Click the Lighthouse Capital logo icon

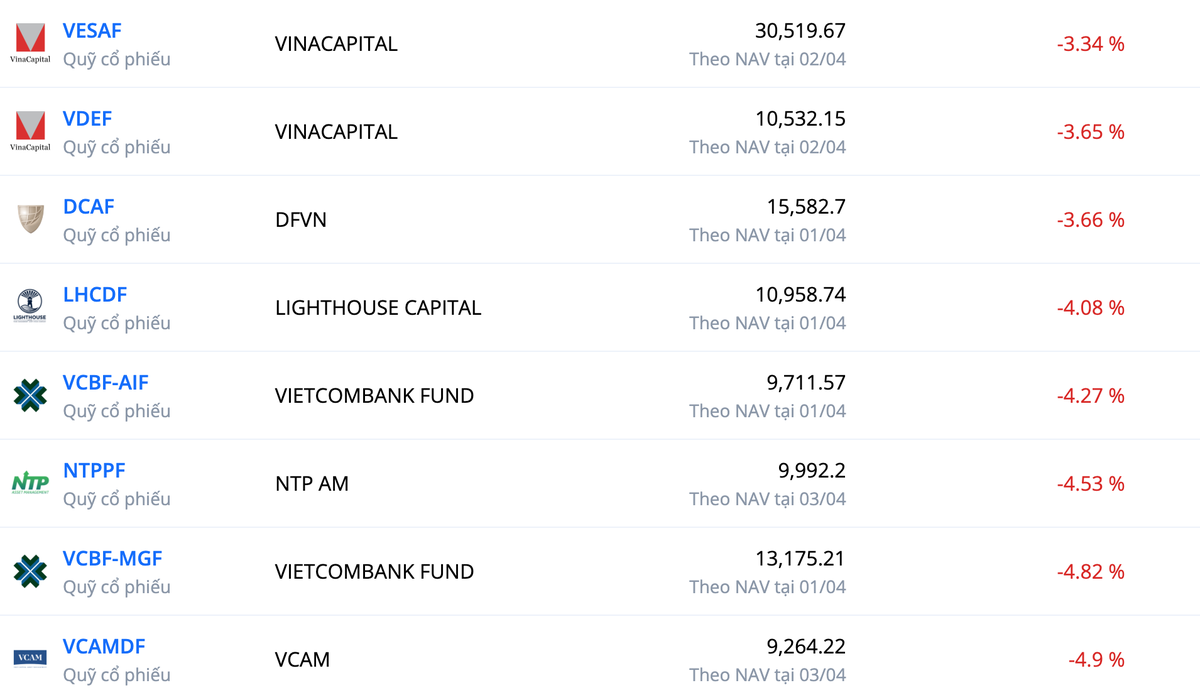coord(30,307)
